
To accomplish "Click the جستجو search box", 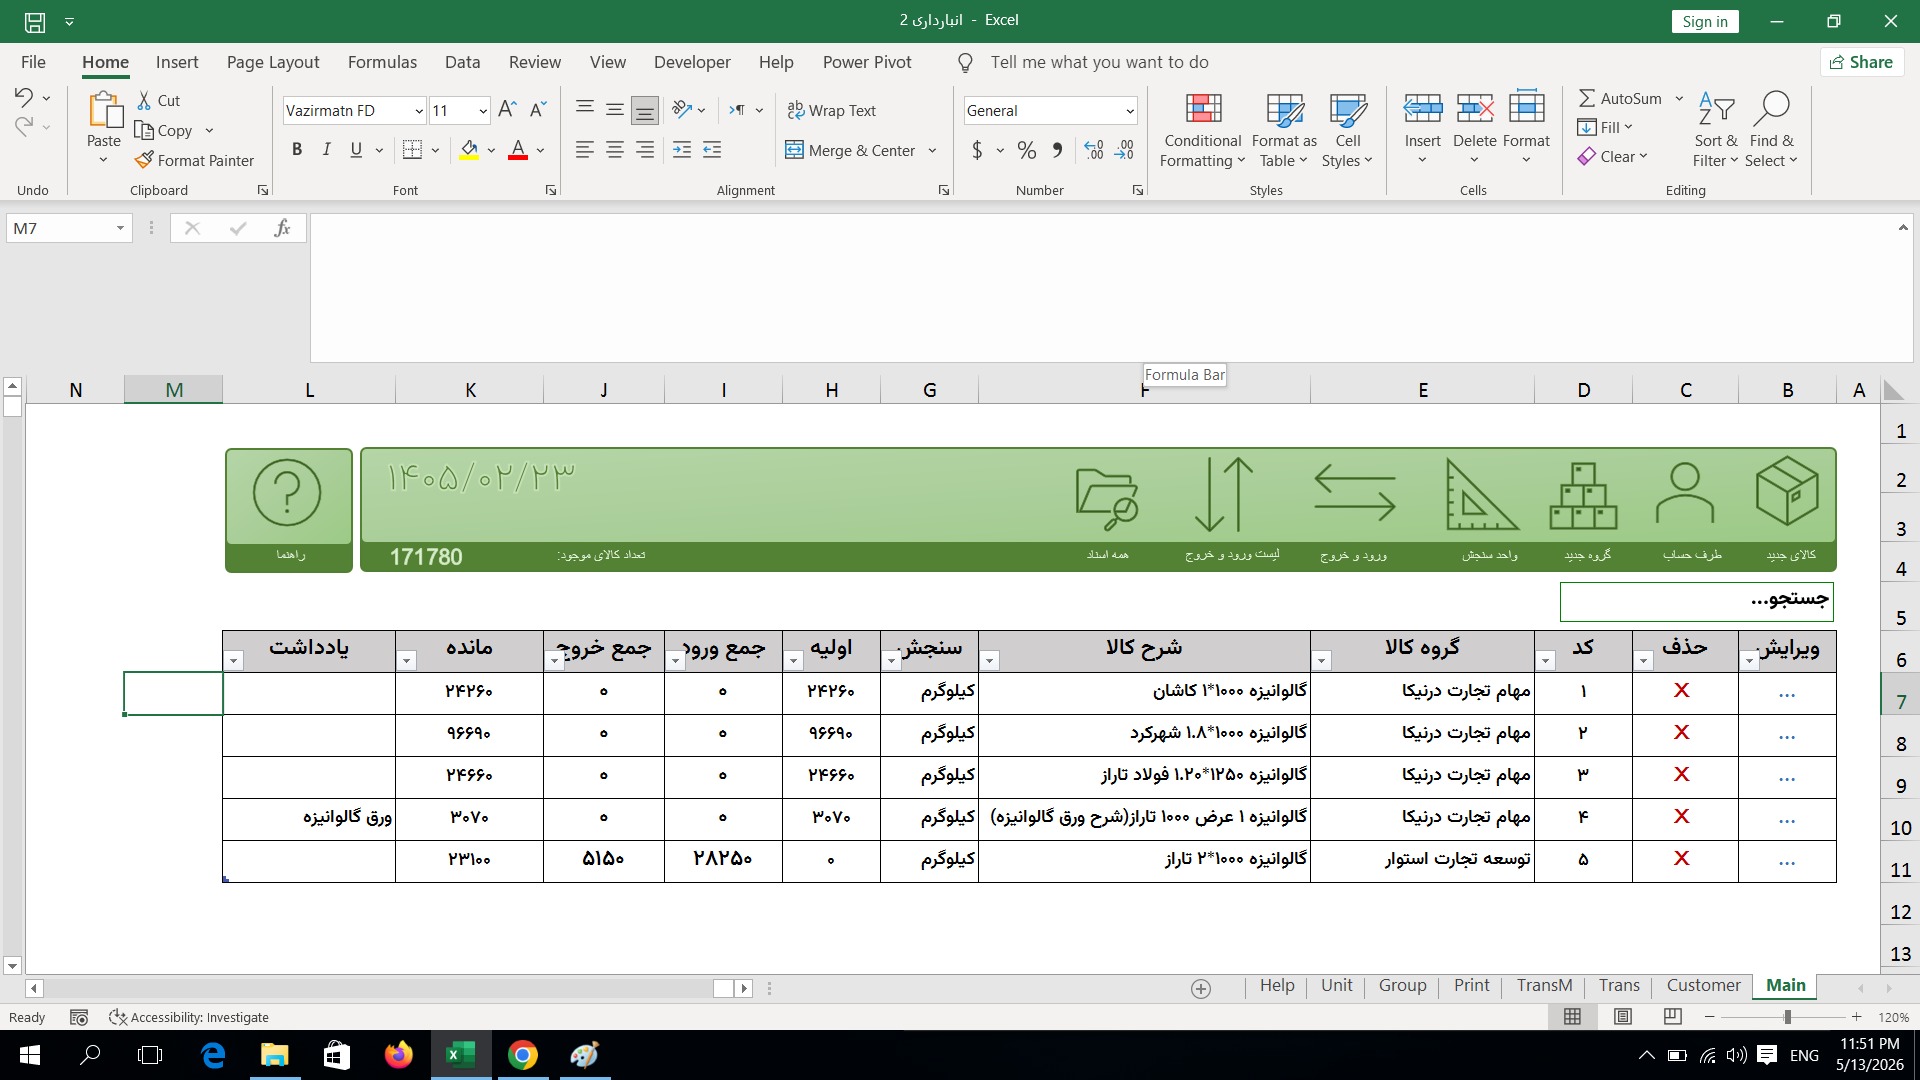I will pyautogui.click(x=1696, y=601).
